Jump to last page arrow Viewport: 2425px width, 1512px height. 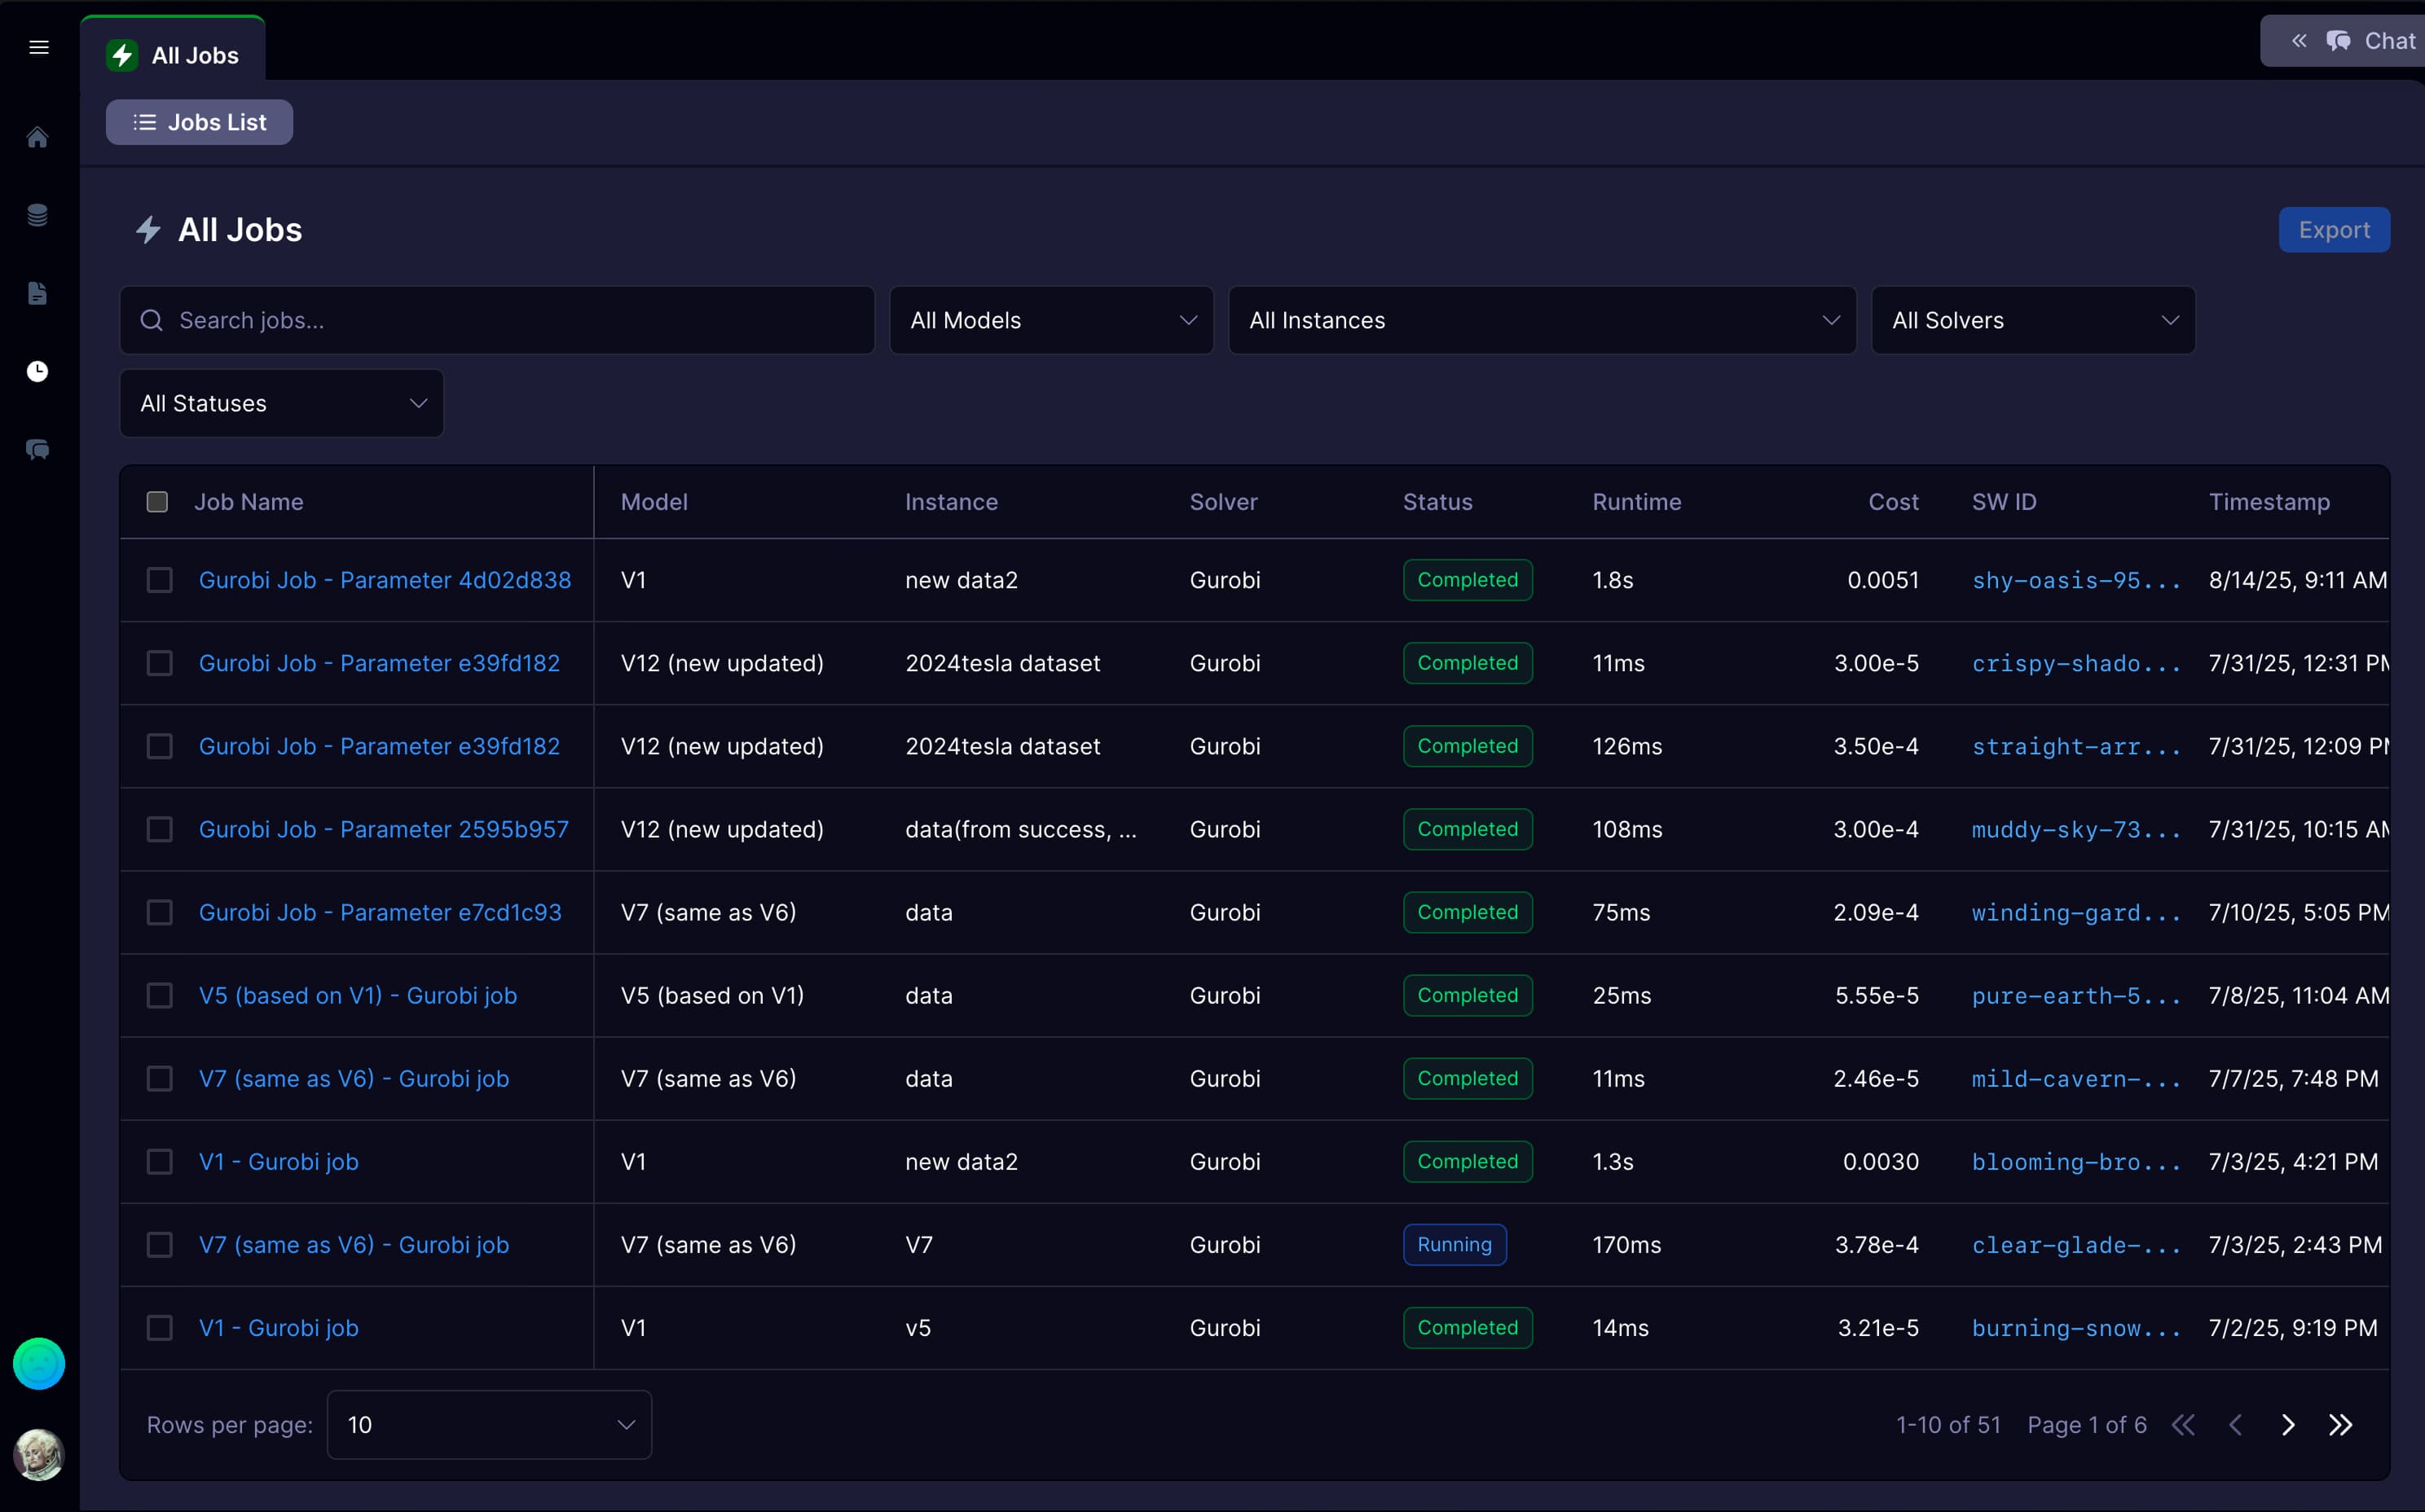(x=2340, y=1425)
